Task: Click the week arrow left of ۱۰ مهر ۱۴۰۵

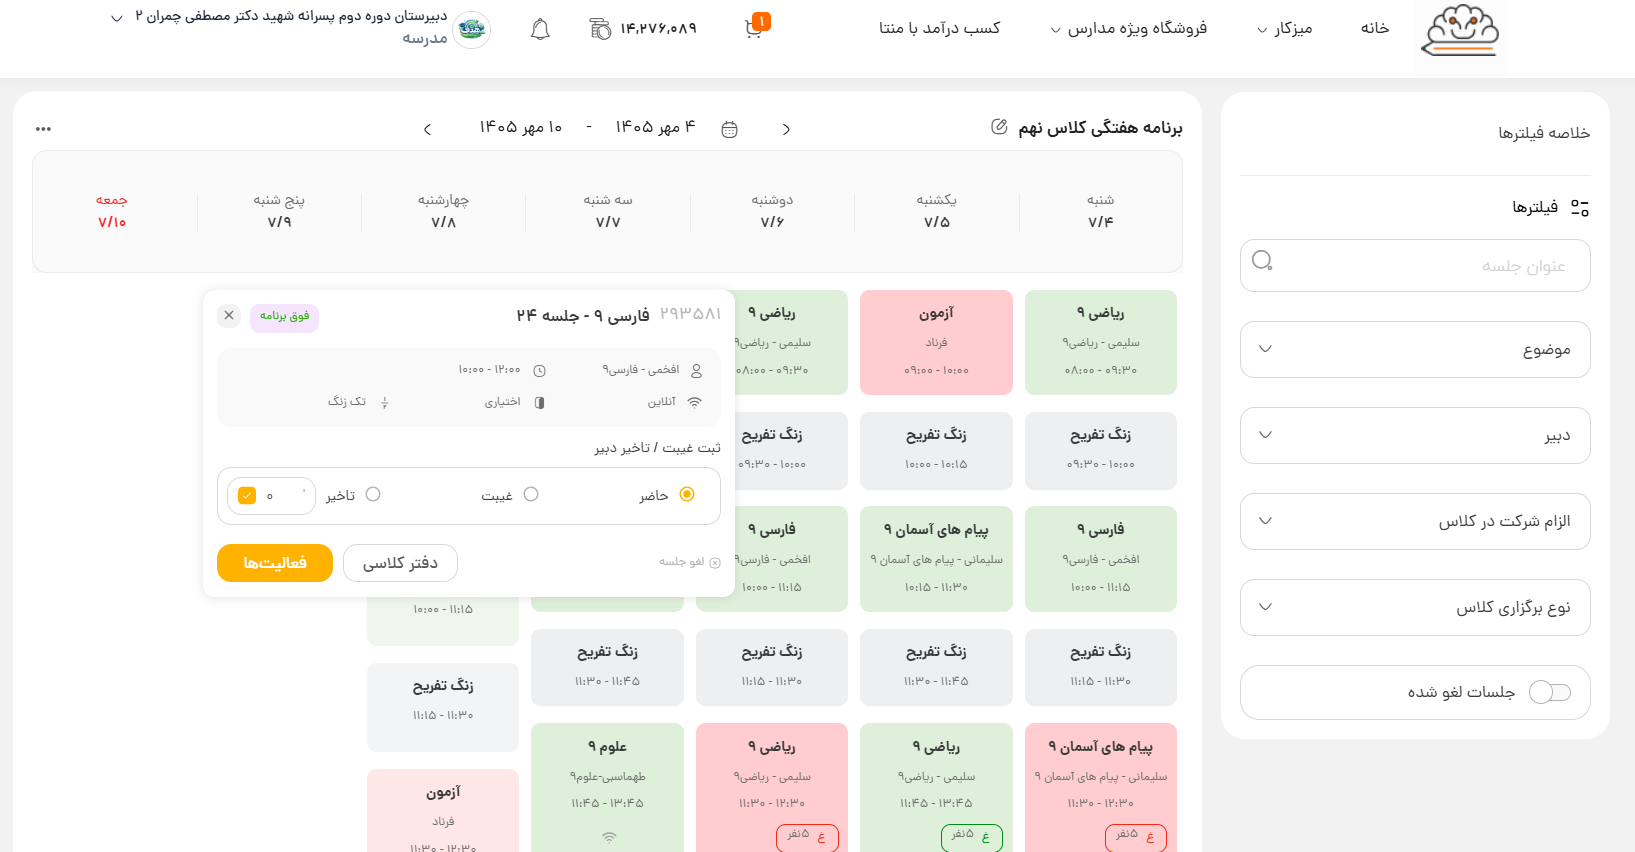Action: click(428, 129)
